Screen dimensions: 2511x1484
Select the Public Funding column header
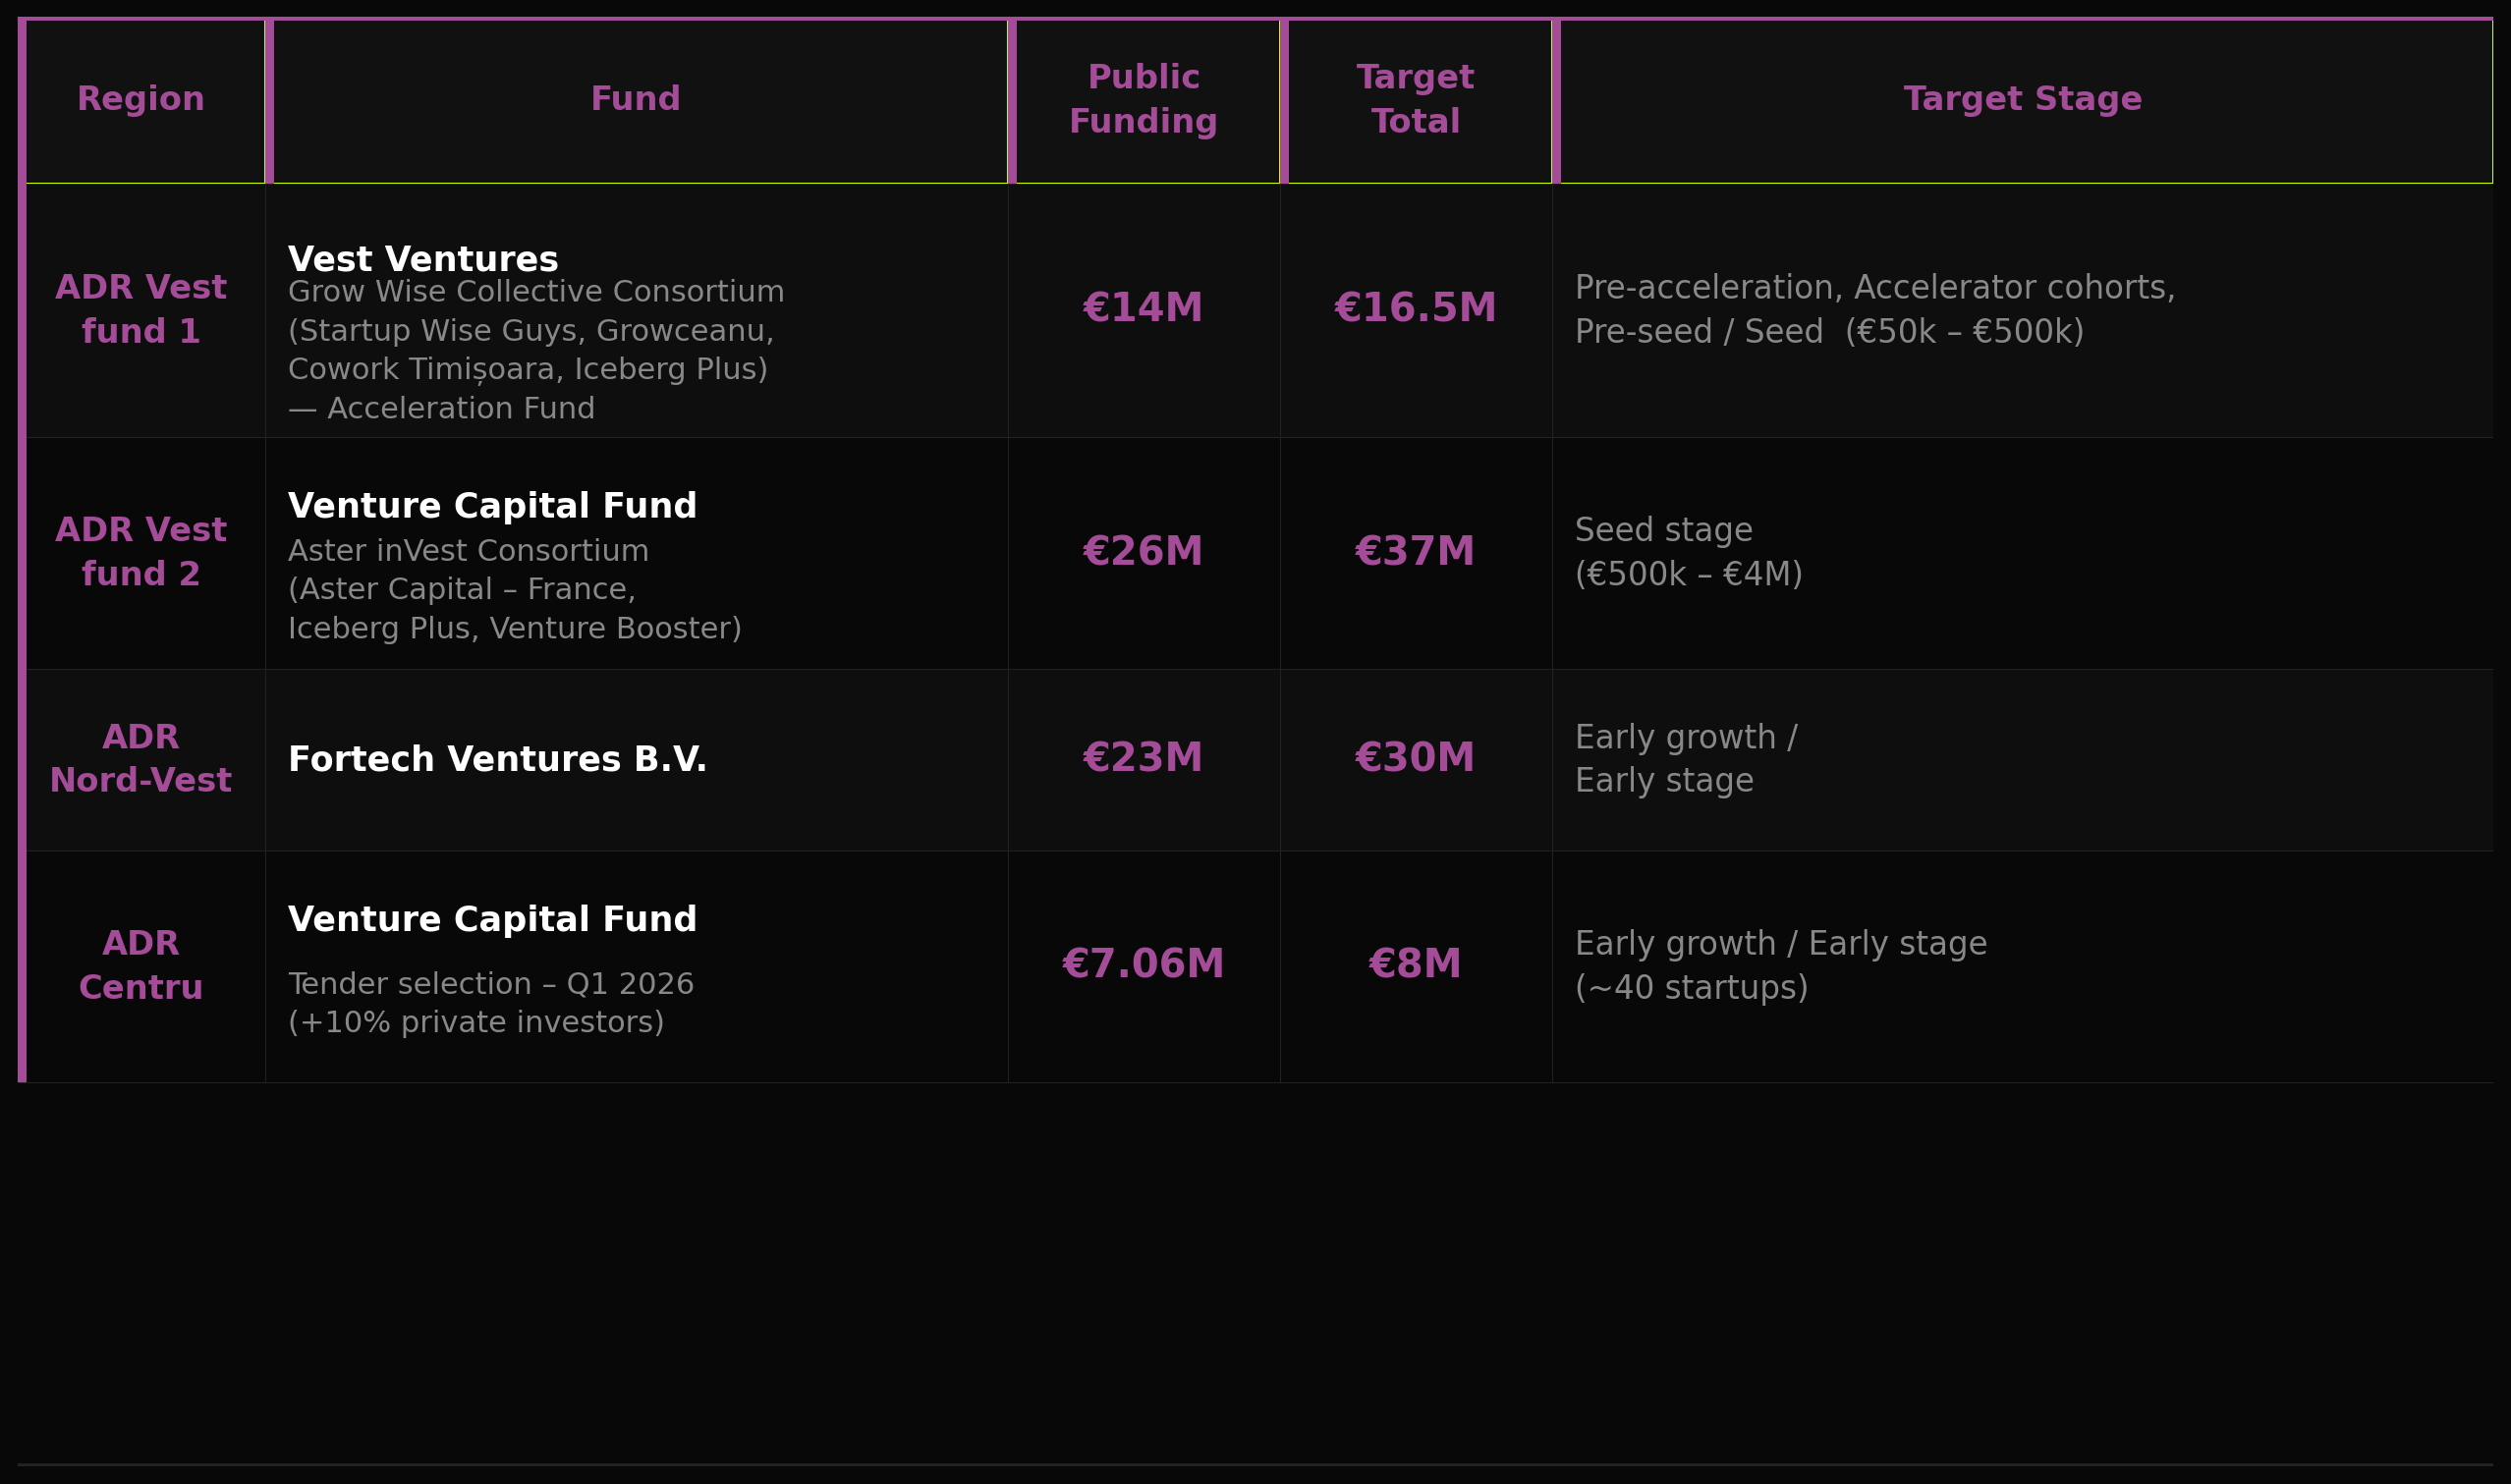tap(1143, 100)
